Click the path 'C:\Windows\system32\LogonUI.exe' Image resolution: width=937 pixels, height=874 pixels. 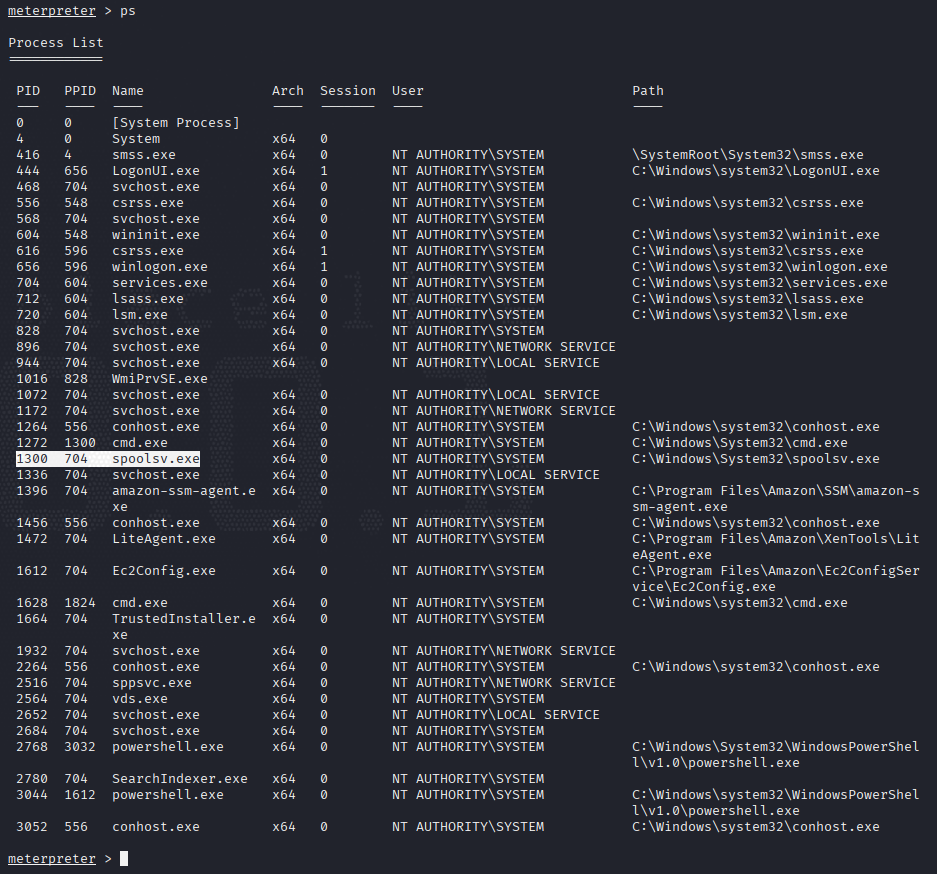756,171
